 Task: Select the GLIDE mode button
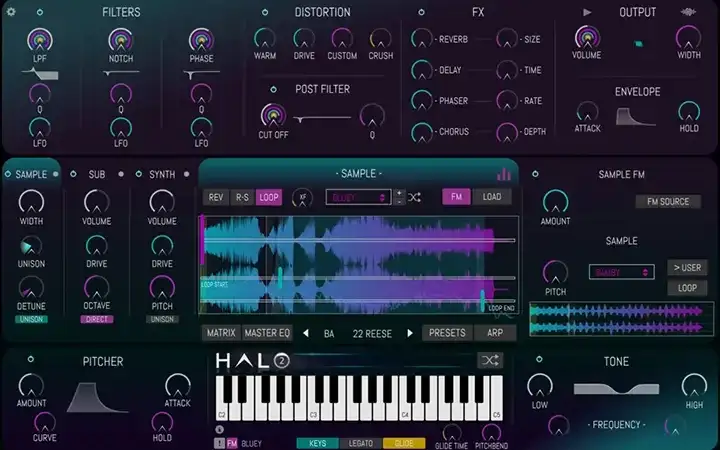pyautogui.click(x=404, y=444)
